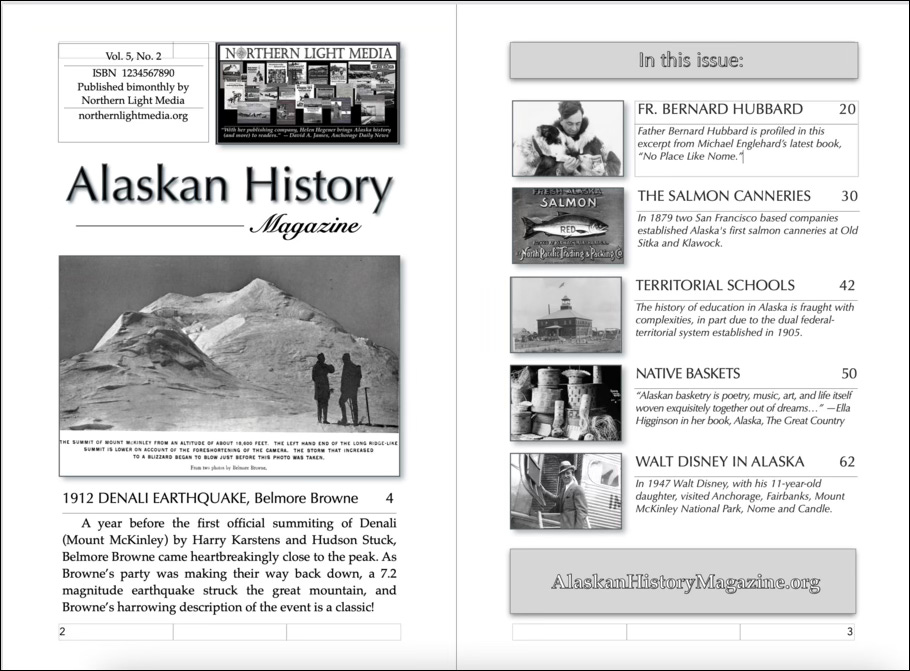
Task: Select page number 42 beside Territorial Schools
Action: [x=847, y=286]
